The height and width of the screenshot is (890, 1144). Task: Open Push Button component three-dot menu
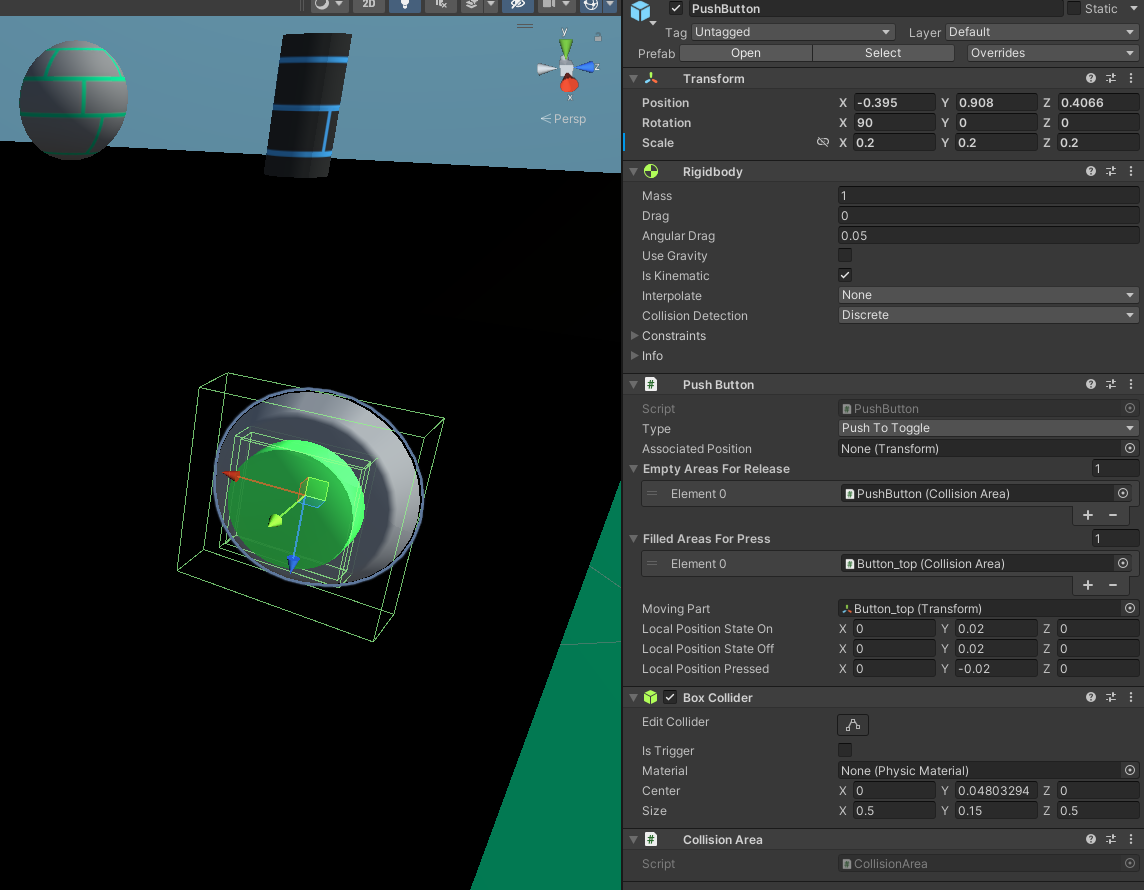[1131, 384]
